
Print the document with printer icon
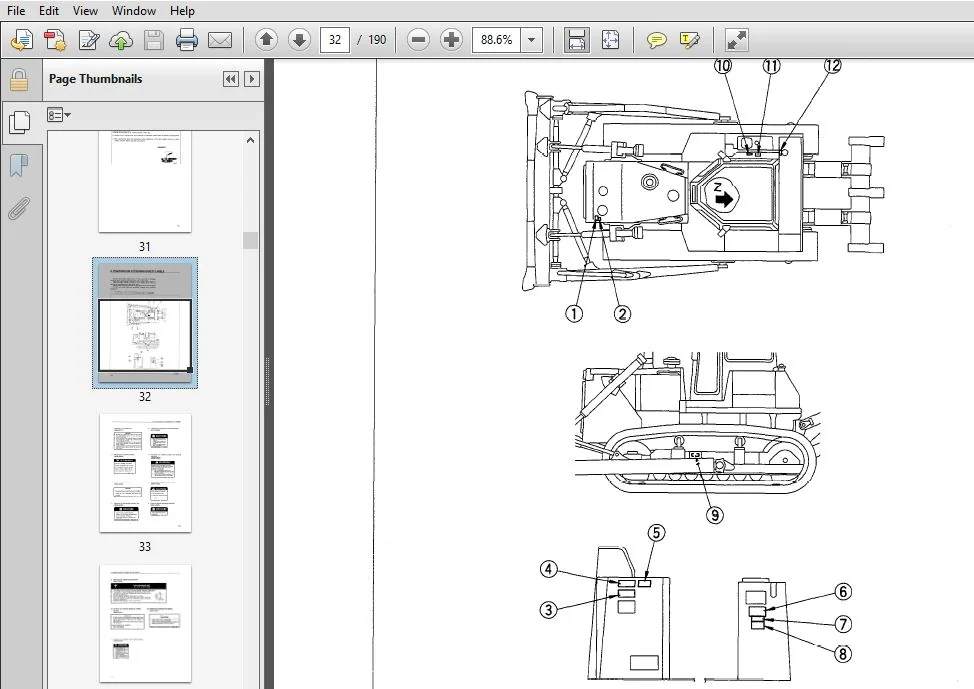tap(187, 40)
